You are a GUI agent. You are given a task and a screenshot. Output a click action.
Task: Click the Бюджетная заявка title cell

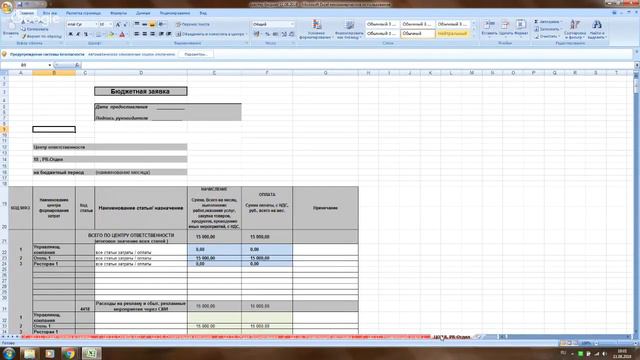tap(141, 91)
